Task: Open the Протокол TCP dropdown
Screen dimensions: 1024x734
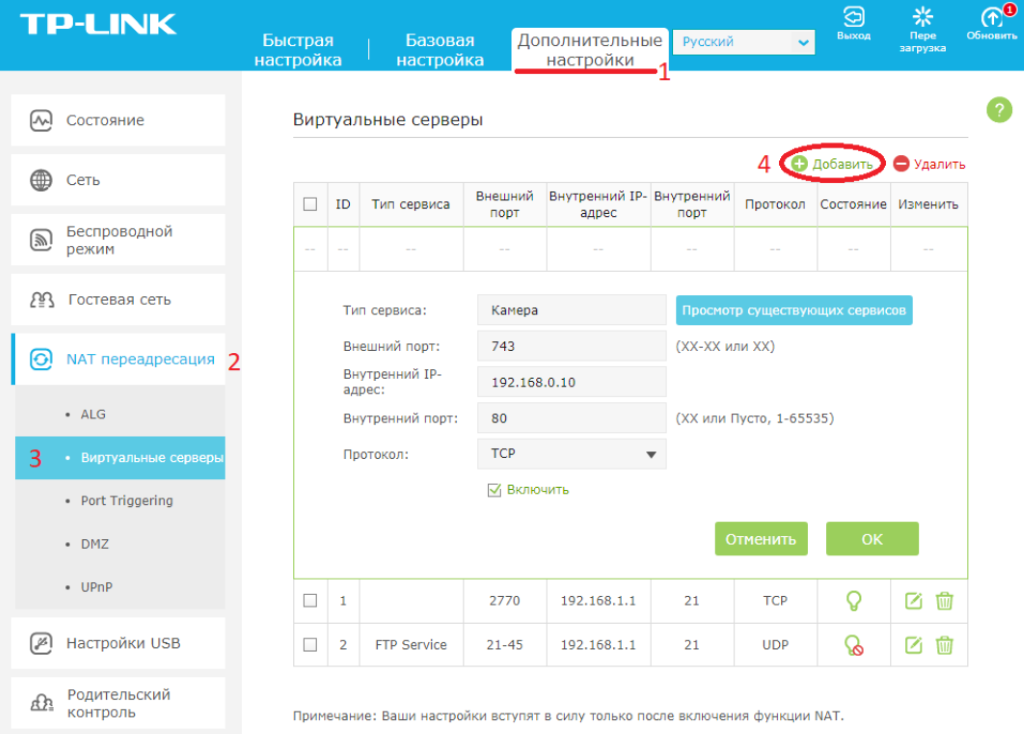Action: tap(571, 454)
